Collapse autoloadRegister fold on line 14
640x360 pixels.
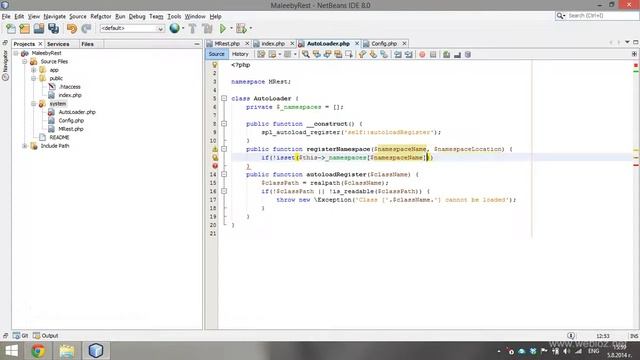(224, 174)
